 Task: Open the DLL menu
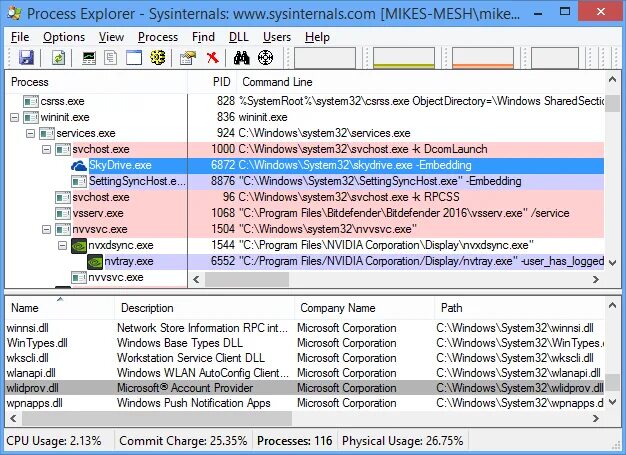(239, 37)
